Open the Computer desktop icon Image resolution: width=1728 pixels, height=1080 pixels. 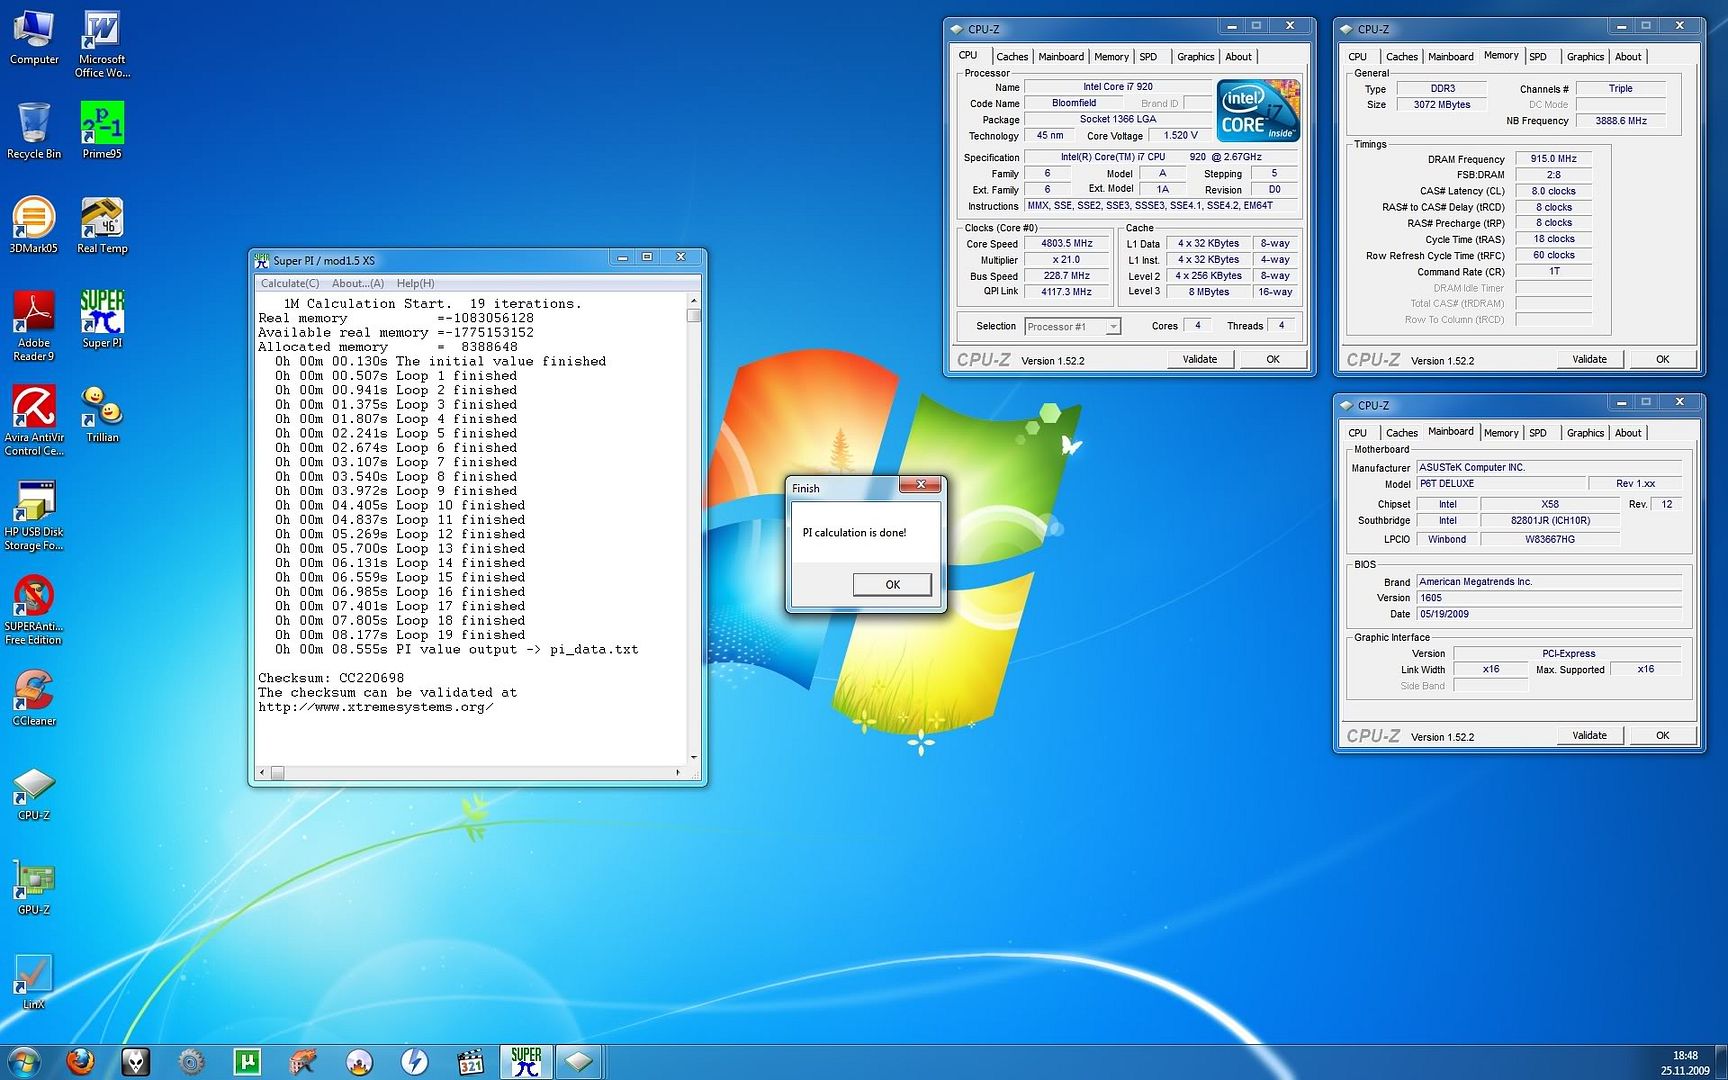pos(34,39)
